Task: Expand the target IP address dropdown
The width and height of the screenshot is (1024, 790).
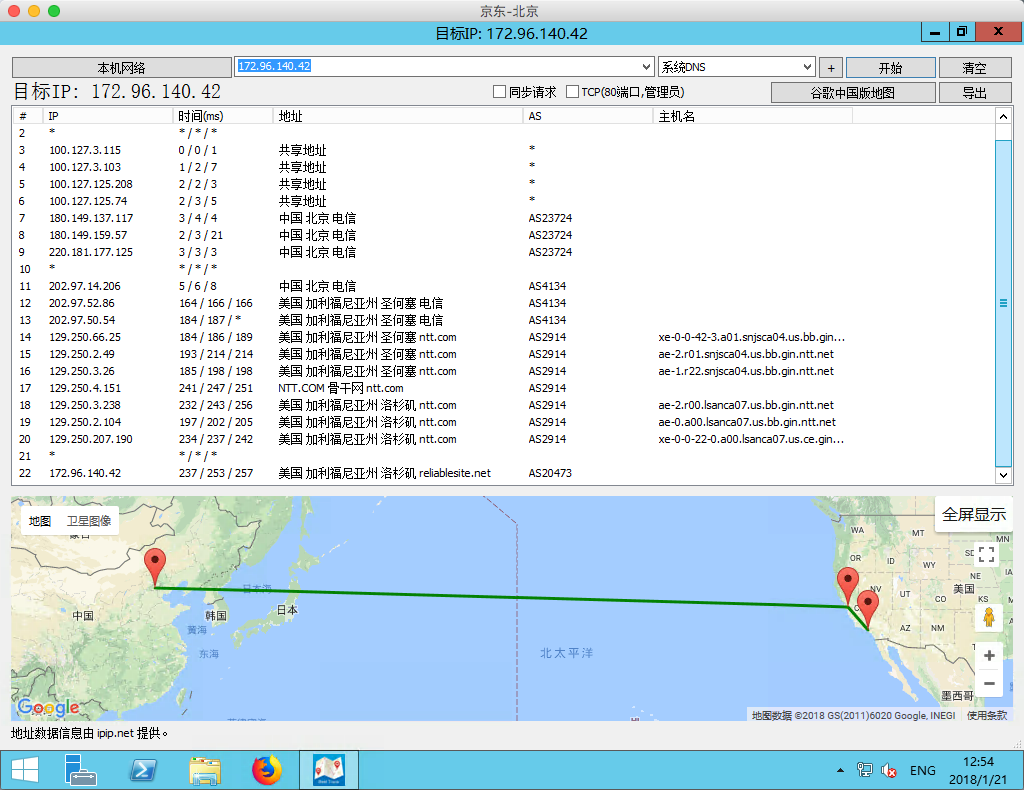Action: 646,67
